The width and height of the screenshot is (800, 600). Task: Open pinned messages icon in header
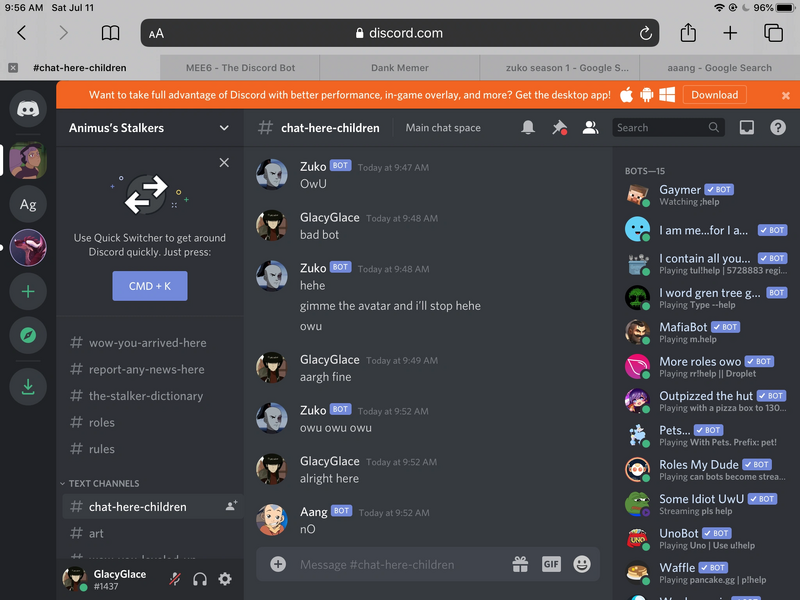tap(559, 128)
